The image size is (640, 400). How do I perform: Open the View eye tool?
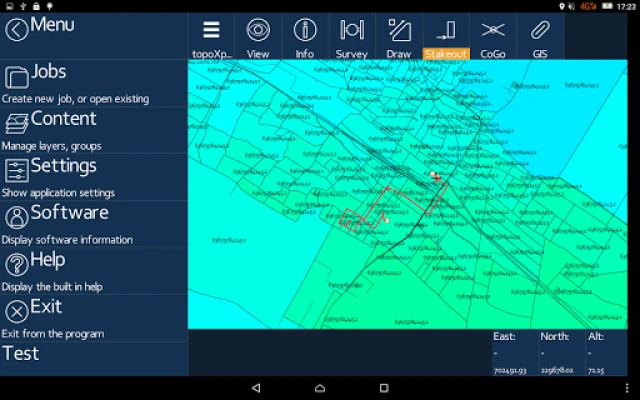click(258, 37)
